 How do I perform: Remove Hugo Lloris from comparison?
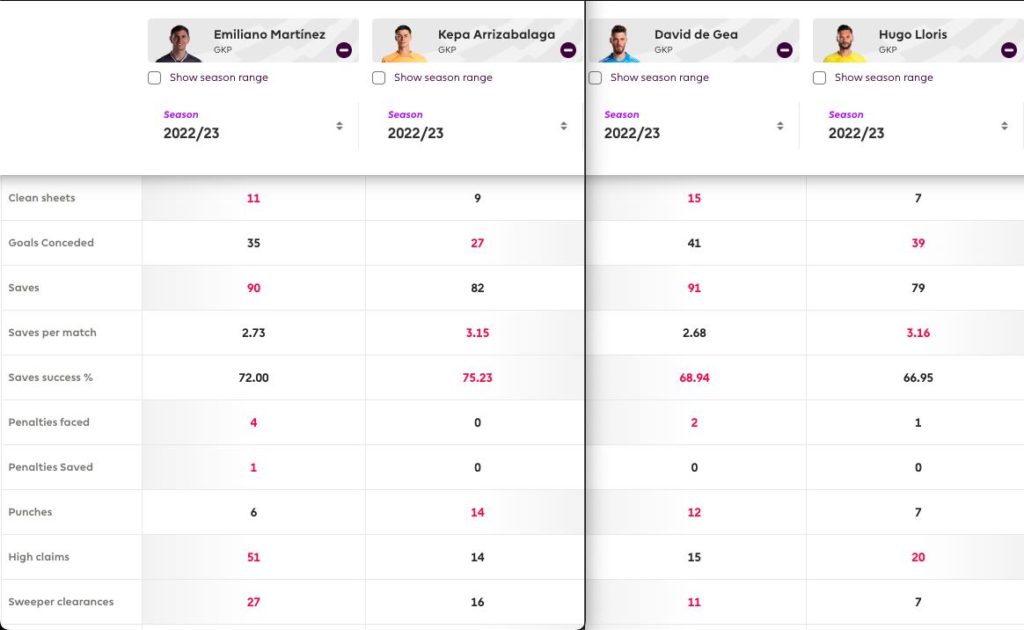coord(1008,50)
